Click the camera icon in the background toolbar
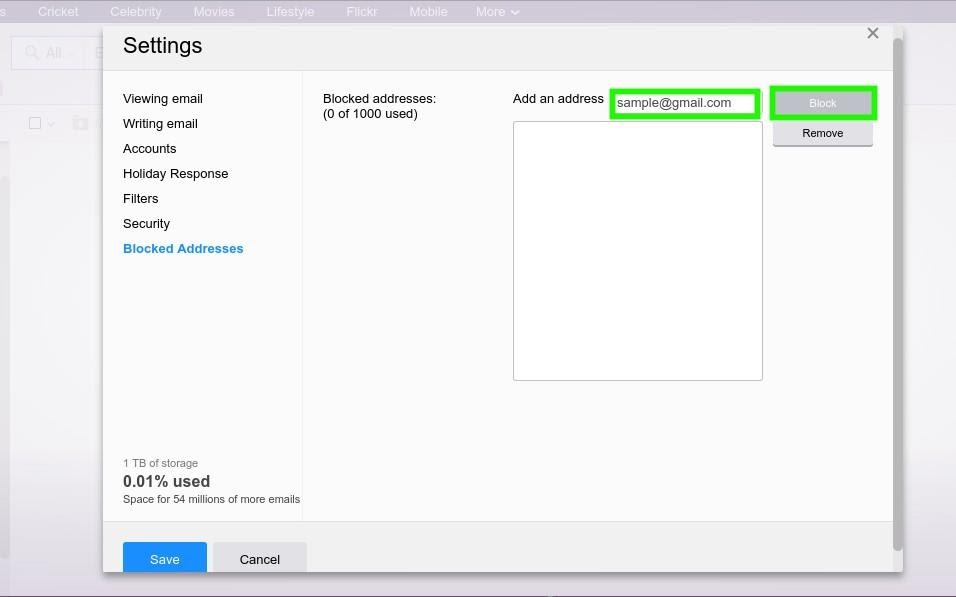The image size is (956, 597). 81,123
